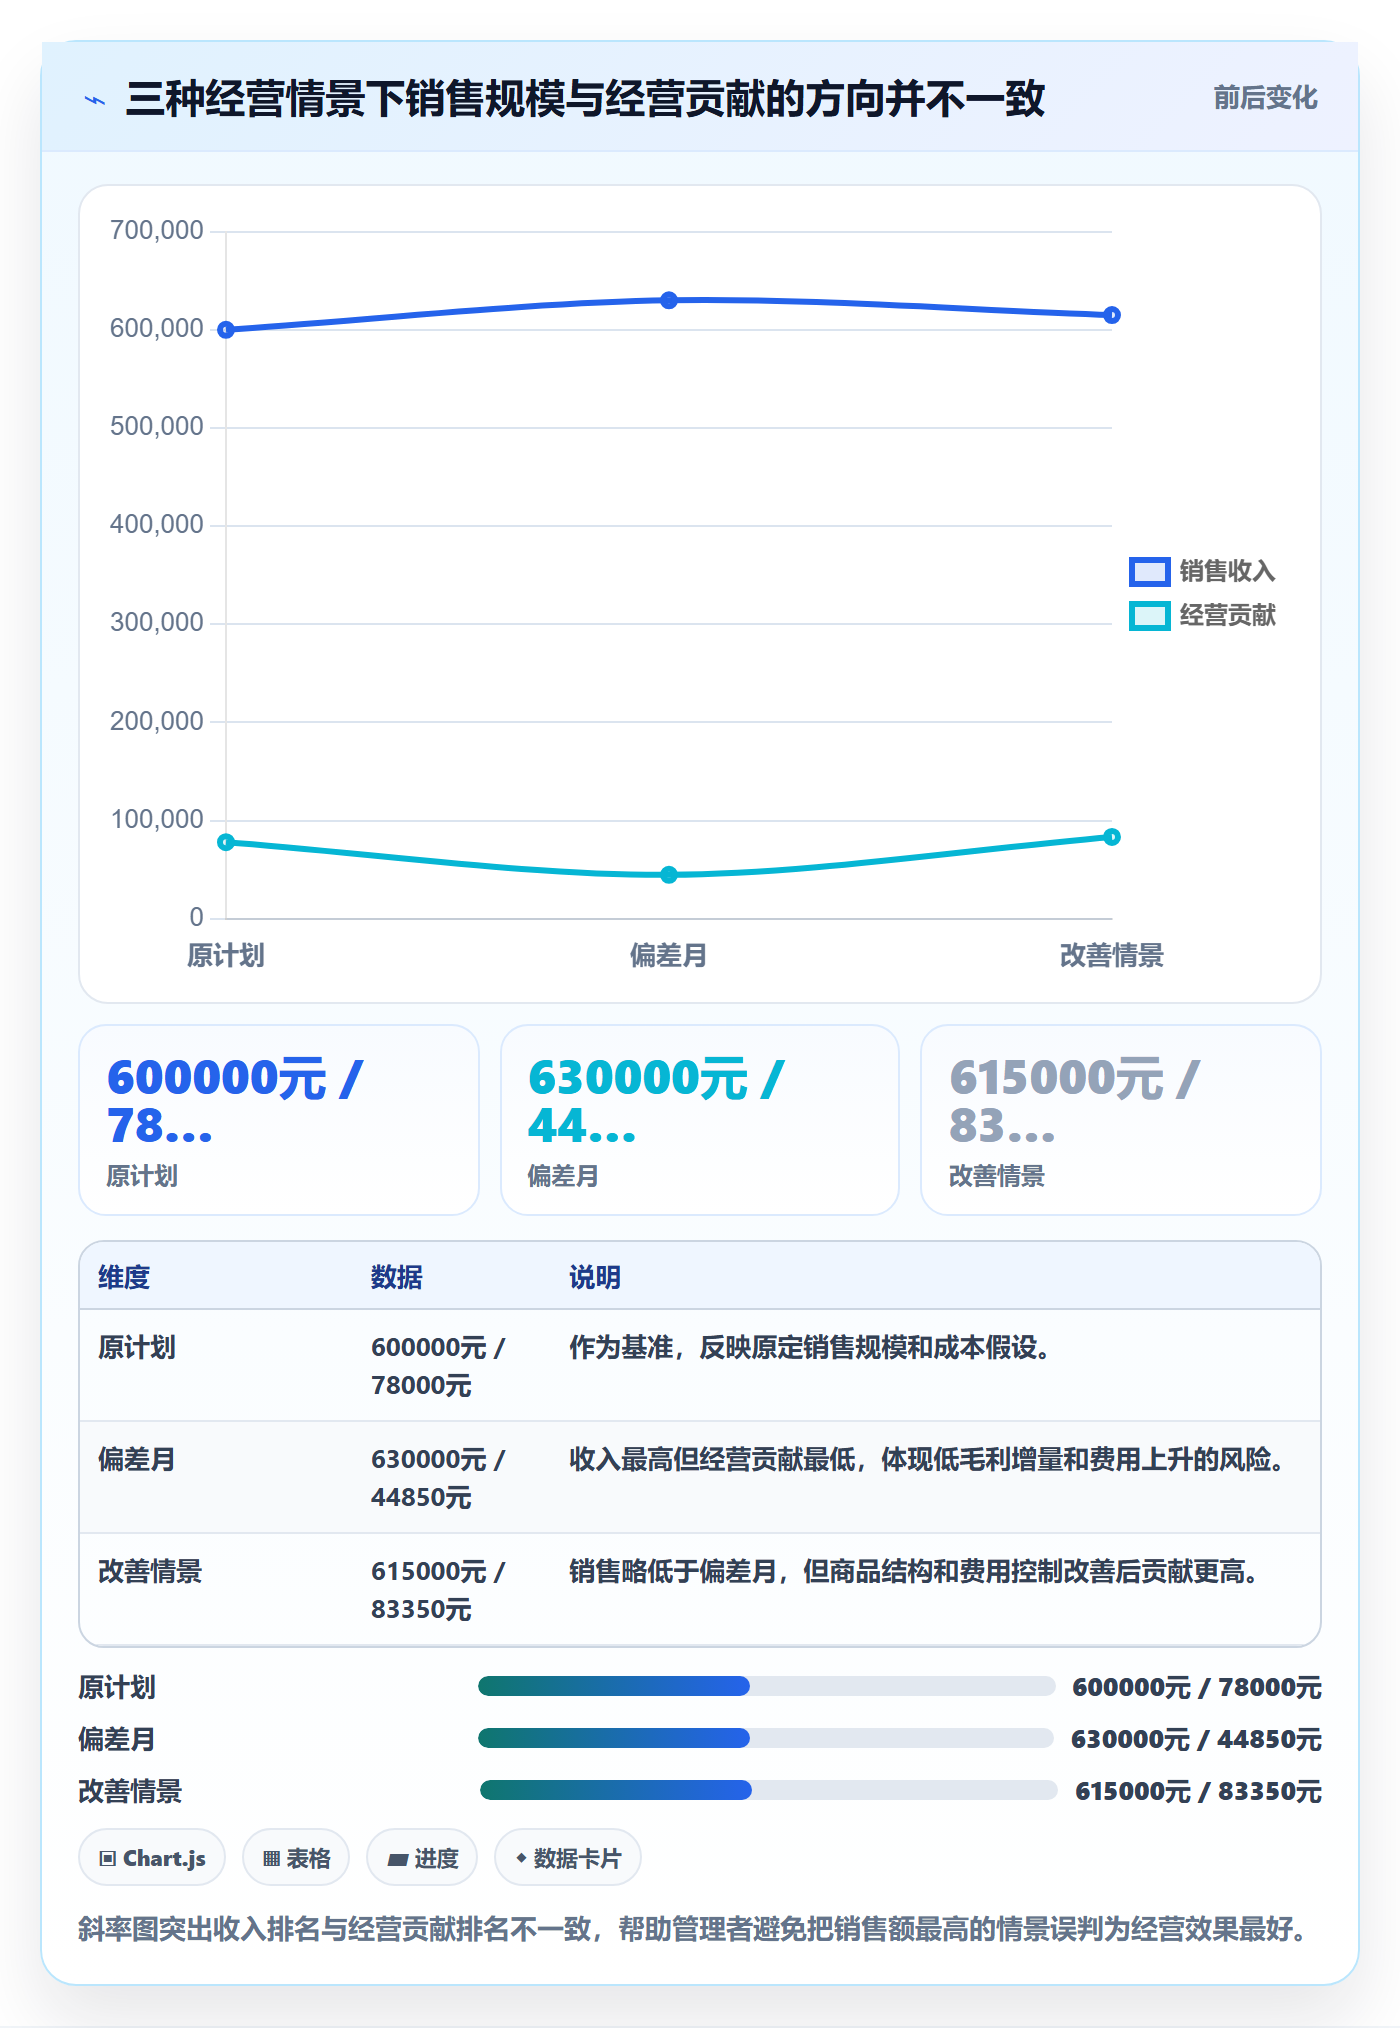Click the 偏差月 x-axis label
The width and height of the screenshot is (1400, 2028).
[x=669, y=956]
